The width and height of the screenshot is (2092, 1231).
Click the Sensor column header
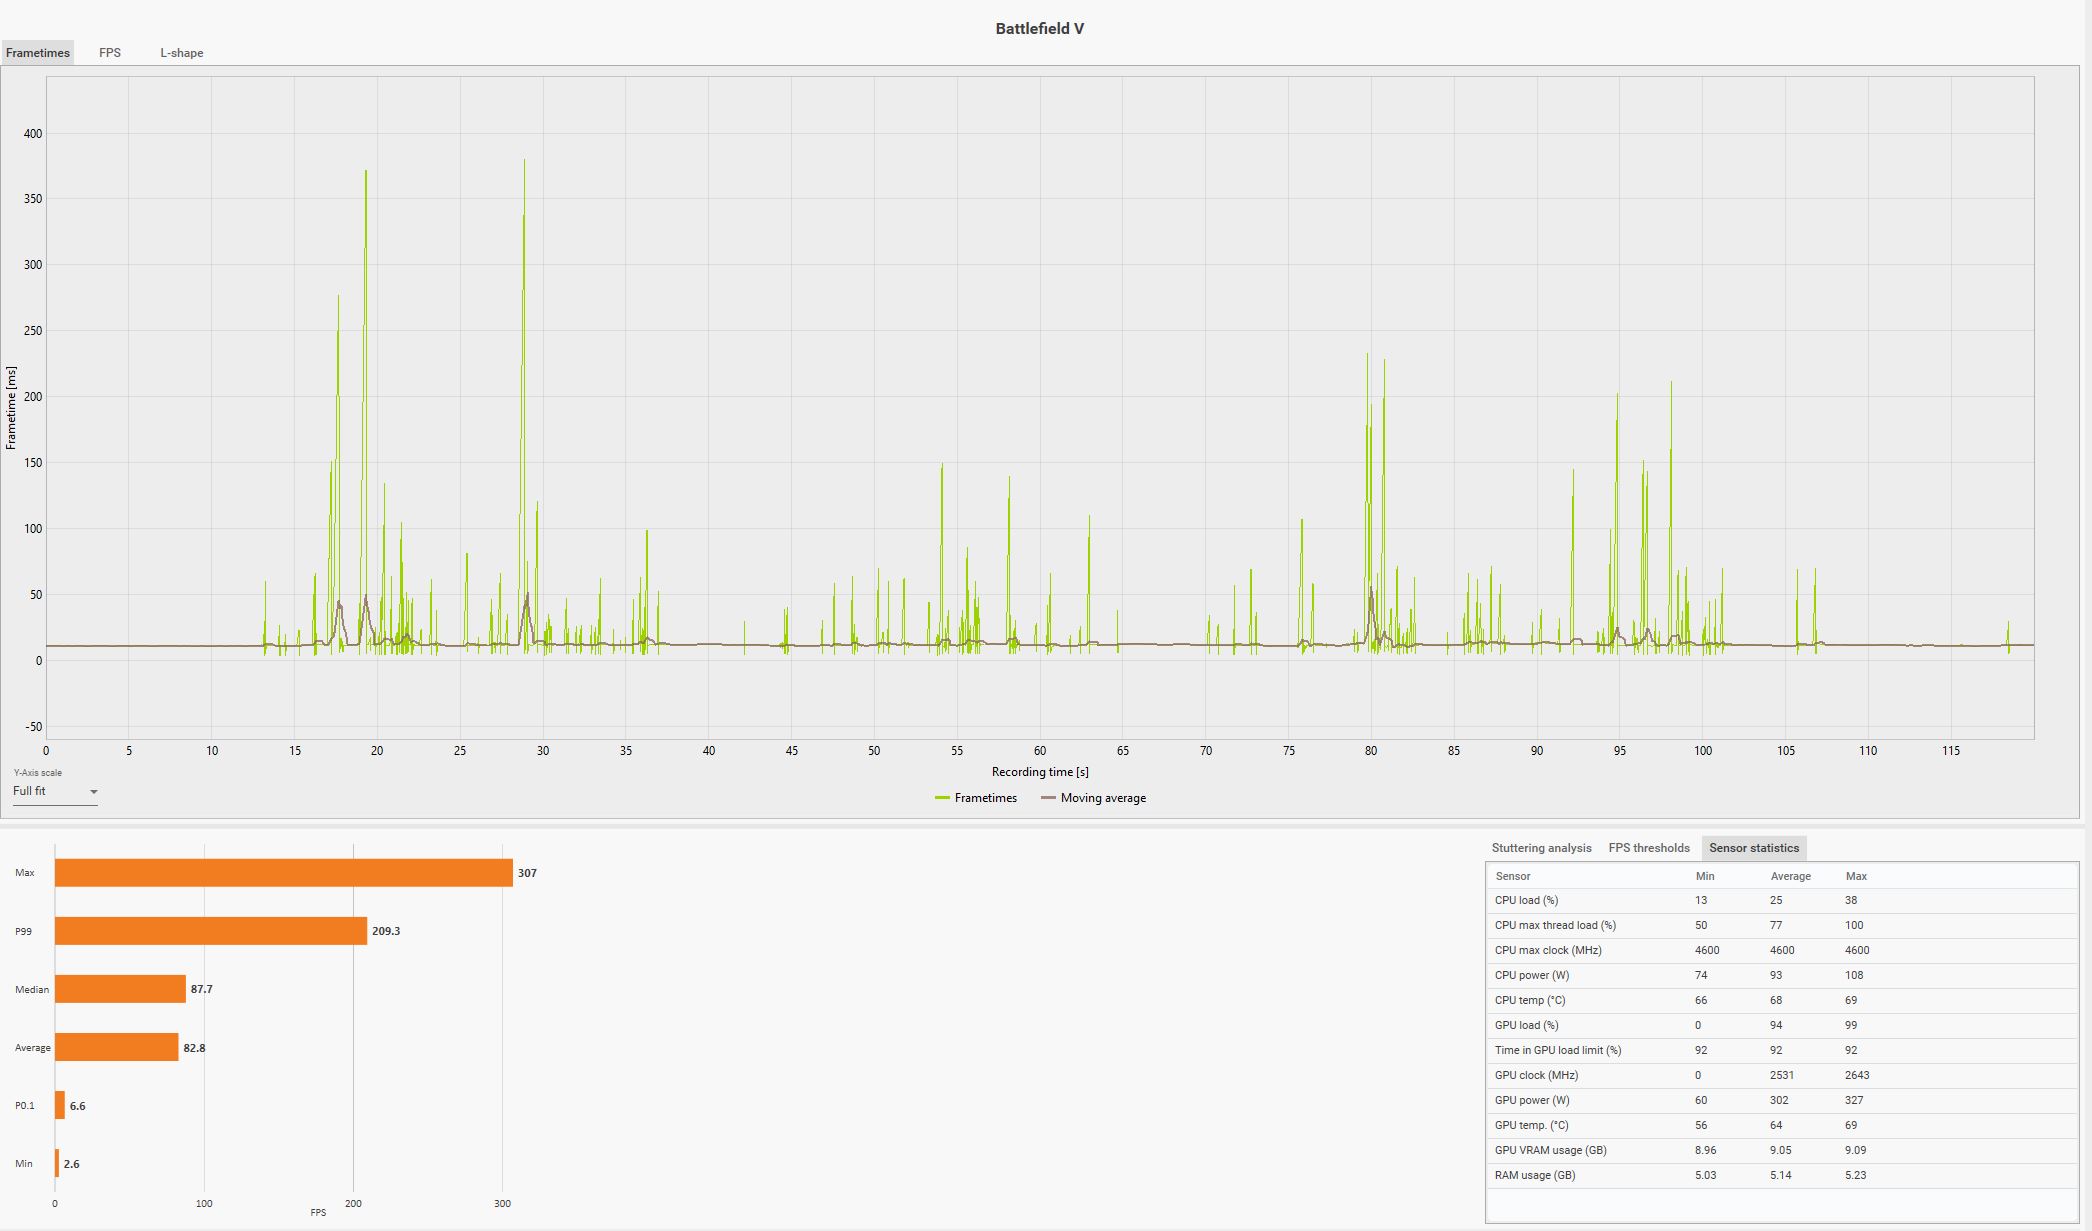pyautogui.click(x=1512, y=876)
